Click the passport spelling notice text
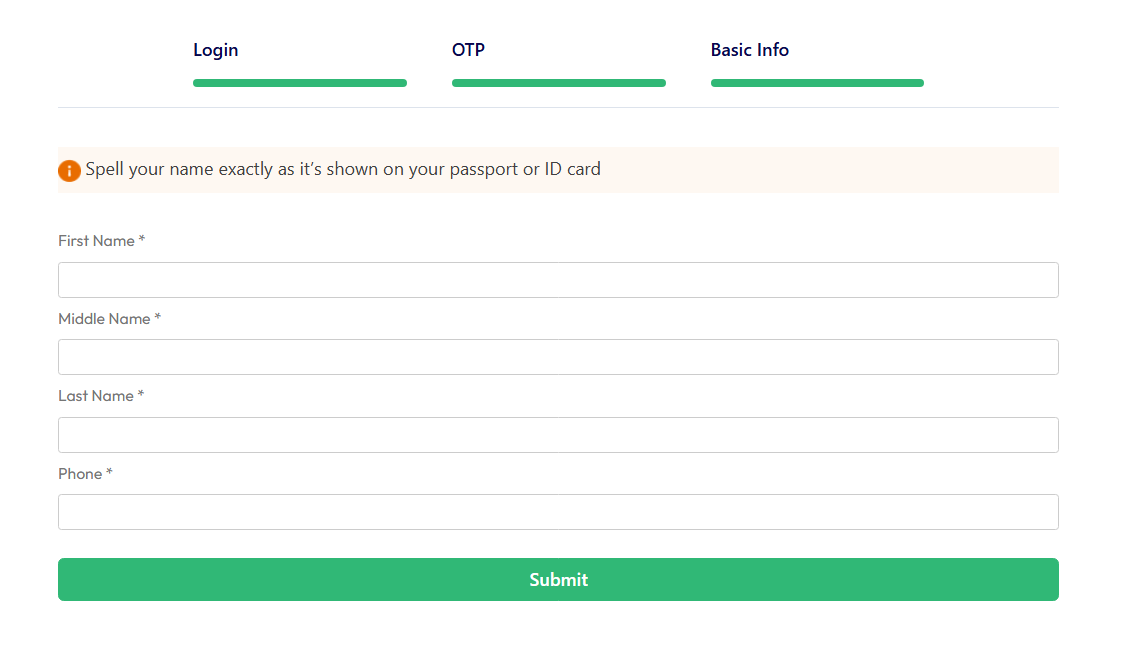 343,169
